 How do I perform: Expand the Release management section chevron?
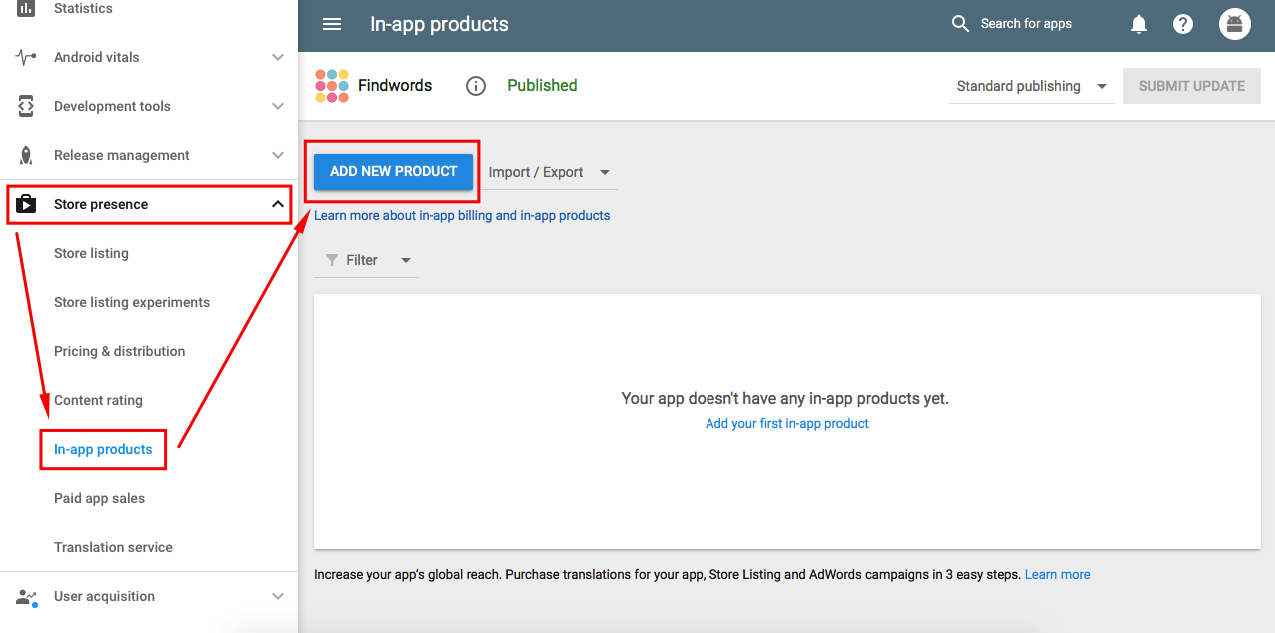click(x=278, y=155)
